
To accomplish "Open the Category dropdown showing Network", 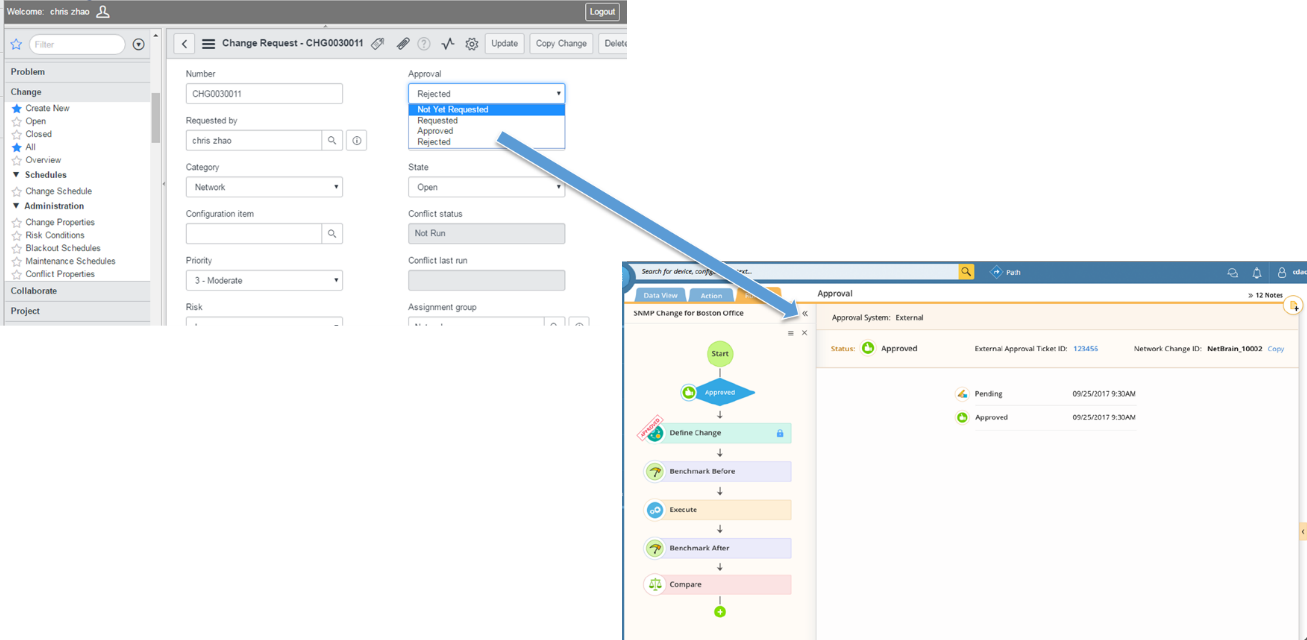I will [x=264, y=187].
